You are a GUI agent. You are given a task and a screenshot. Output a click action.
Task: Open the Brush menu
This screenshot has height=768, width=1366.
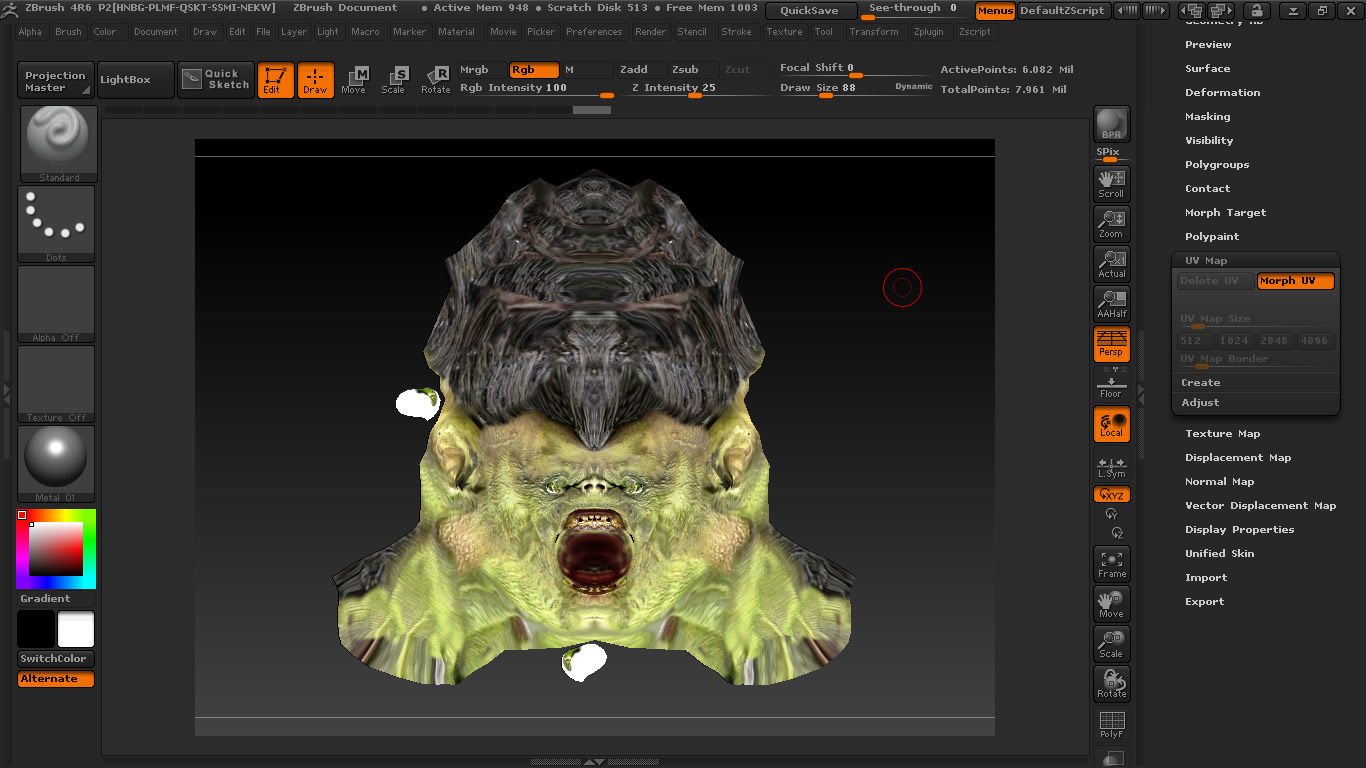point(68,32)
